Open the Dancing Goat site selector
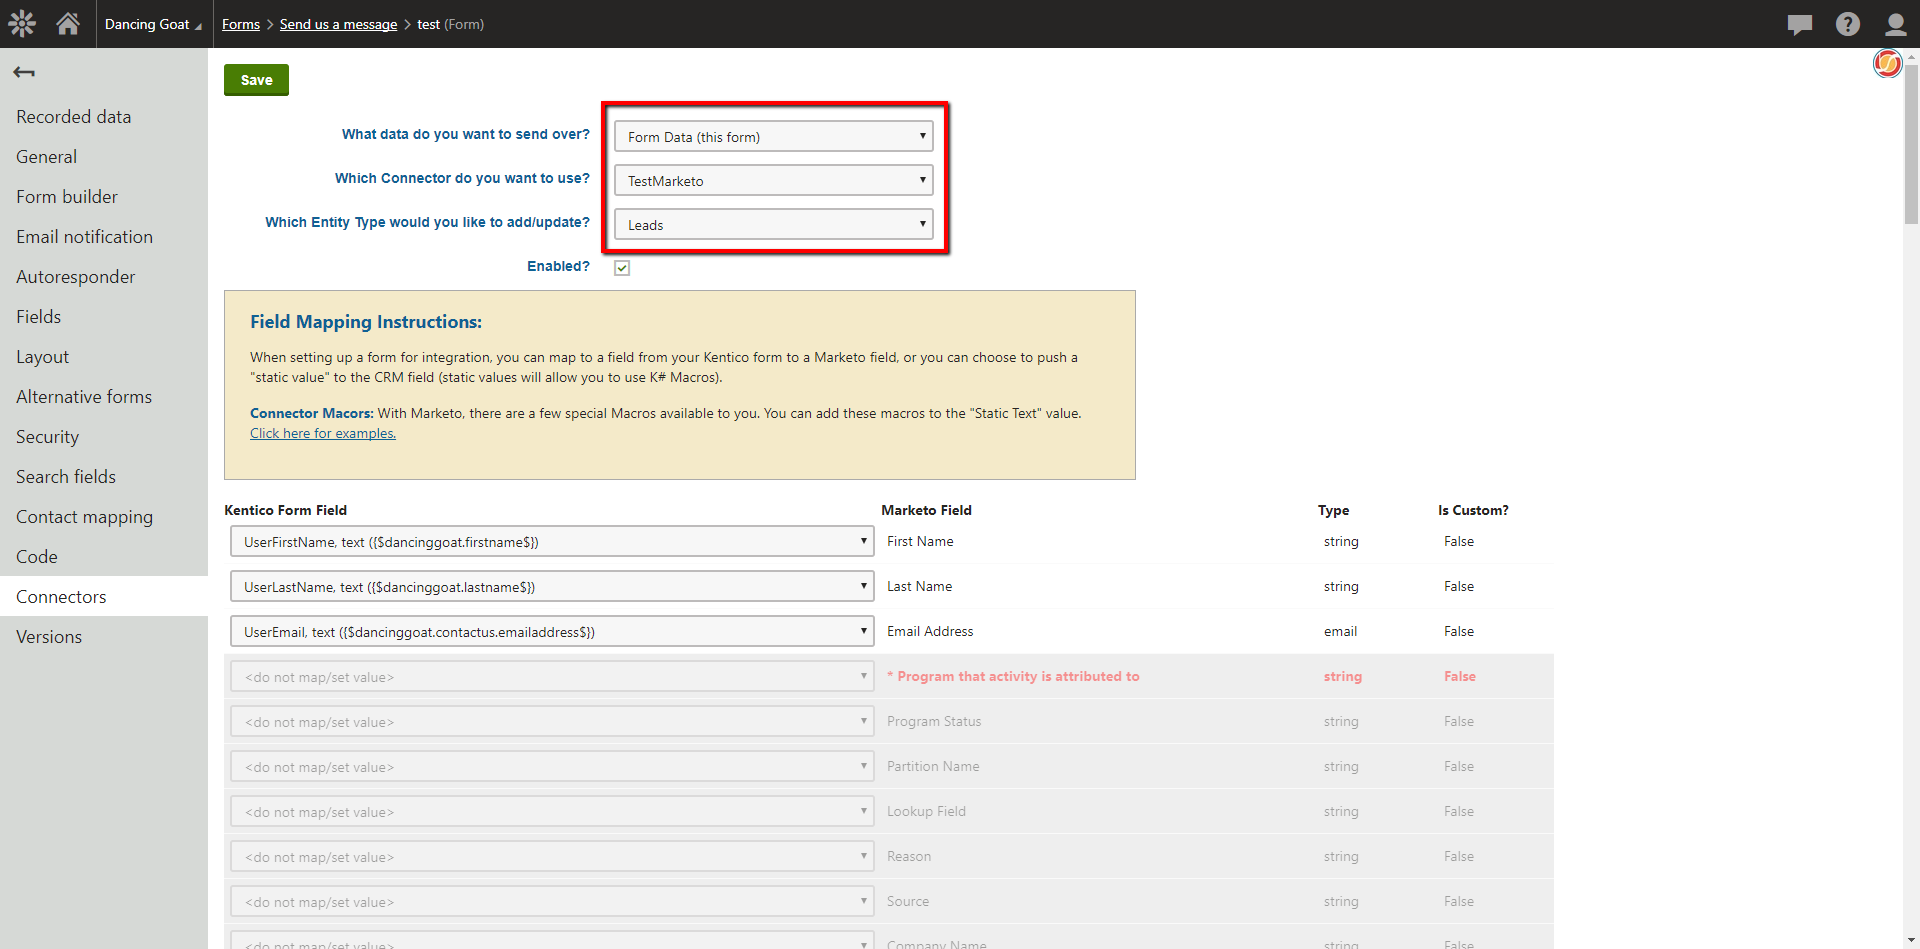1920x949 pixels. pos(152,23)
